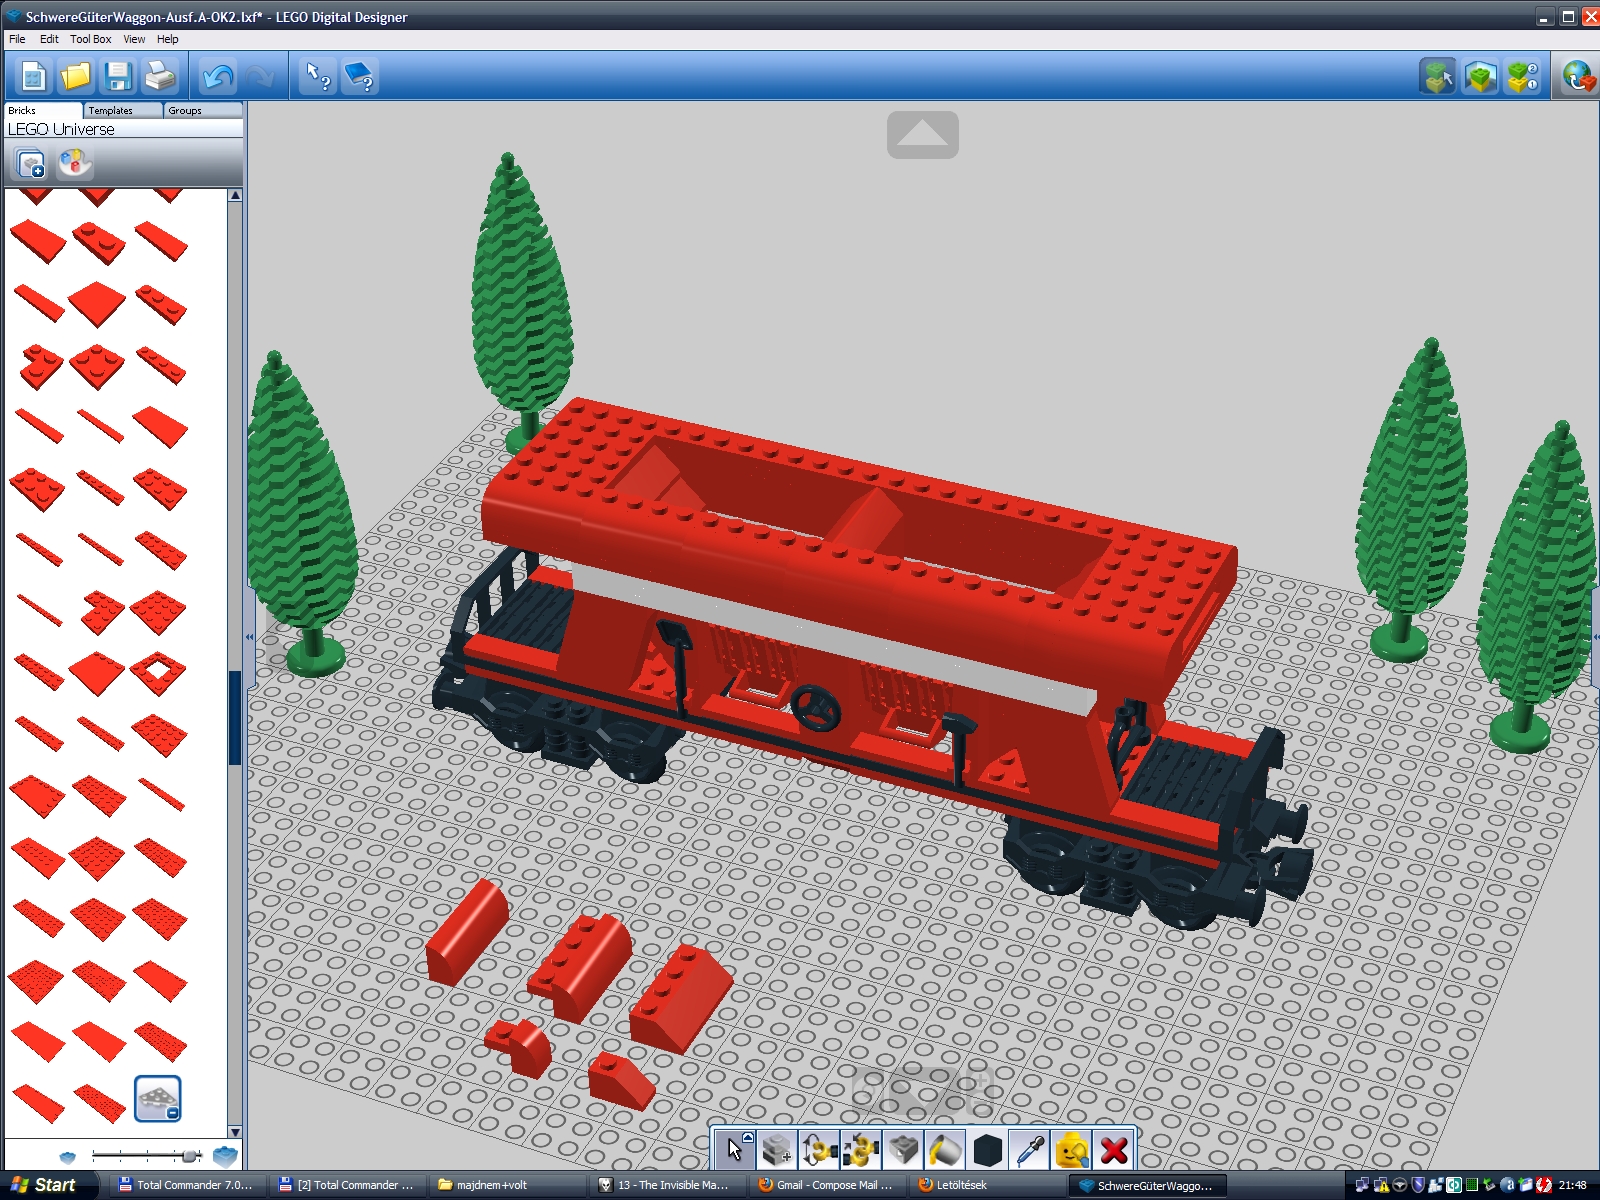Switch to Total Commander 7.0 taskbar window
This screenshot has width=1600, height=1200.
[185, 1185]
